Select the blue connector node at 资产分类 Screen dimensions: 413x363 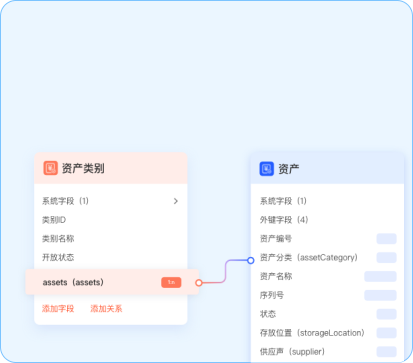251,260
